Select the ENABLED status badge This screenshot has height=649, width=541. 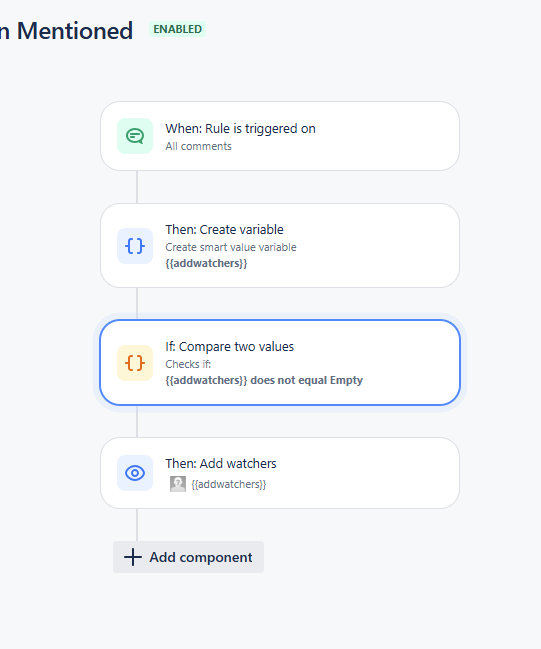coord(178,29)
